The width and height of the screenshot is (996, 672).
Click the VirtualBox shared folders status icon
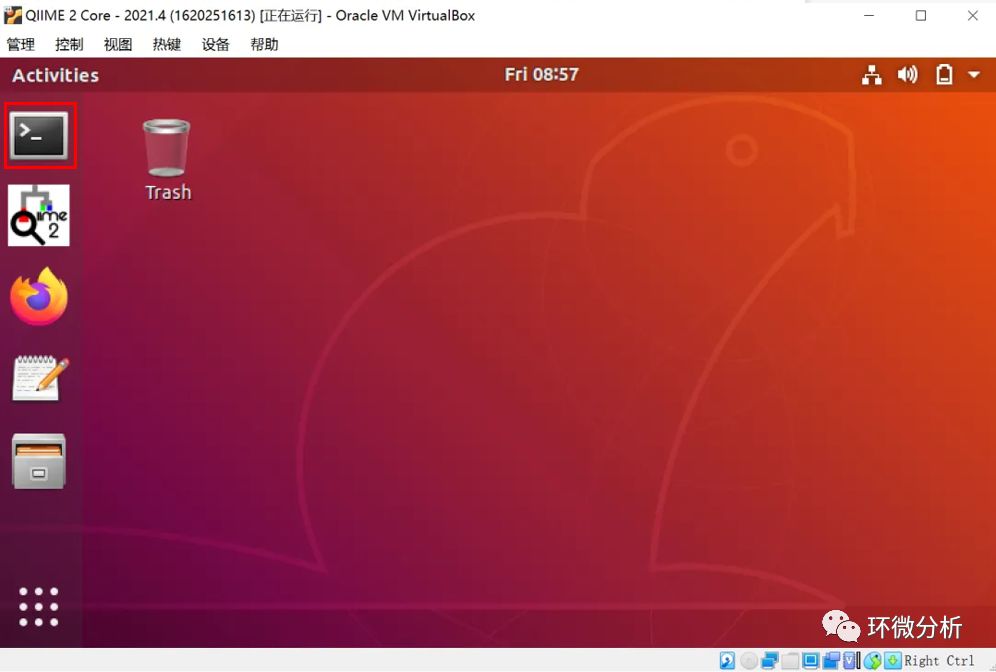pyautogui.click(x=790, y=661)
